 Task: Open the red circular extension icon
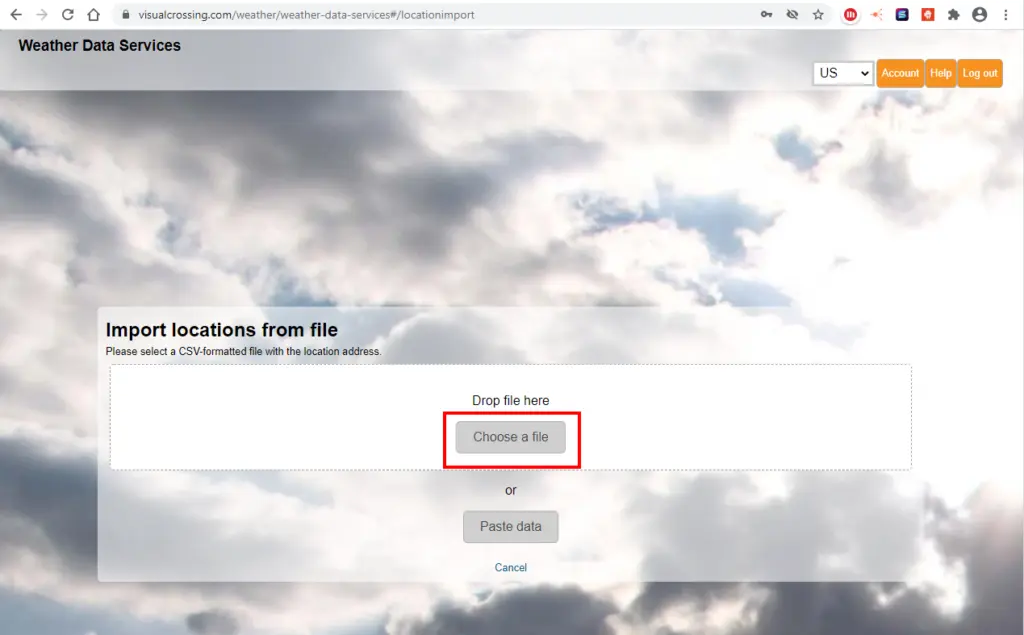(850, 15)
